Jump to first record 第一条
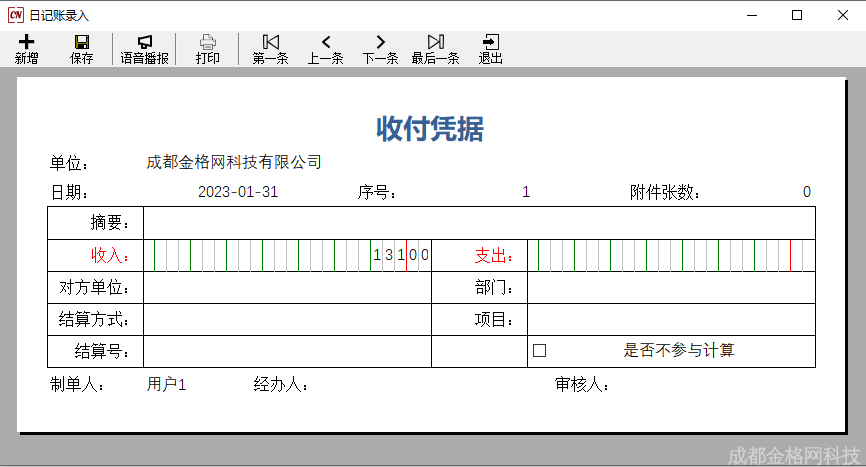This screenshot has height=467, width=866. pos(270,42)
